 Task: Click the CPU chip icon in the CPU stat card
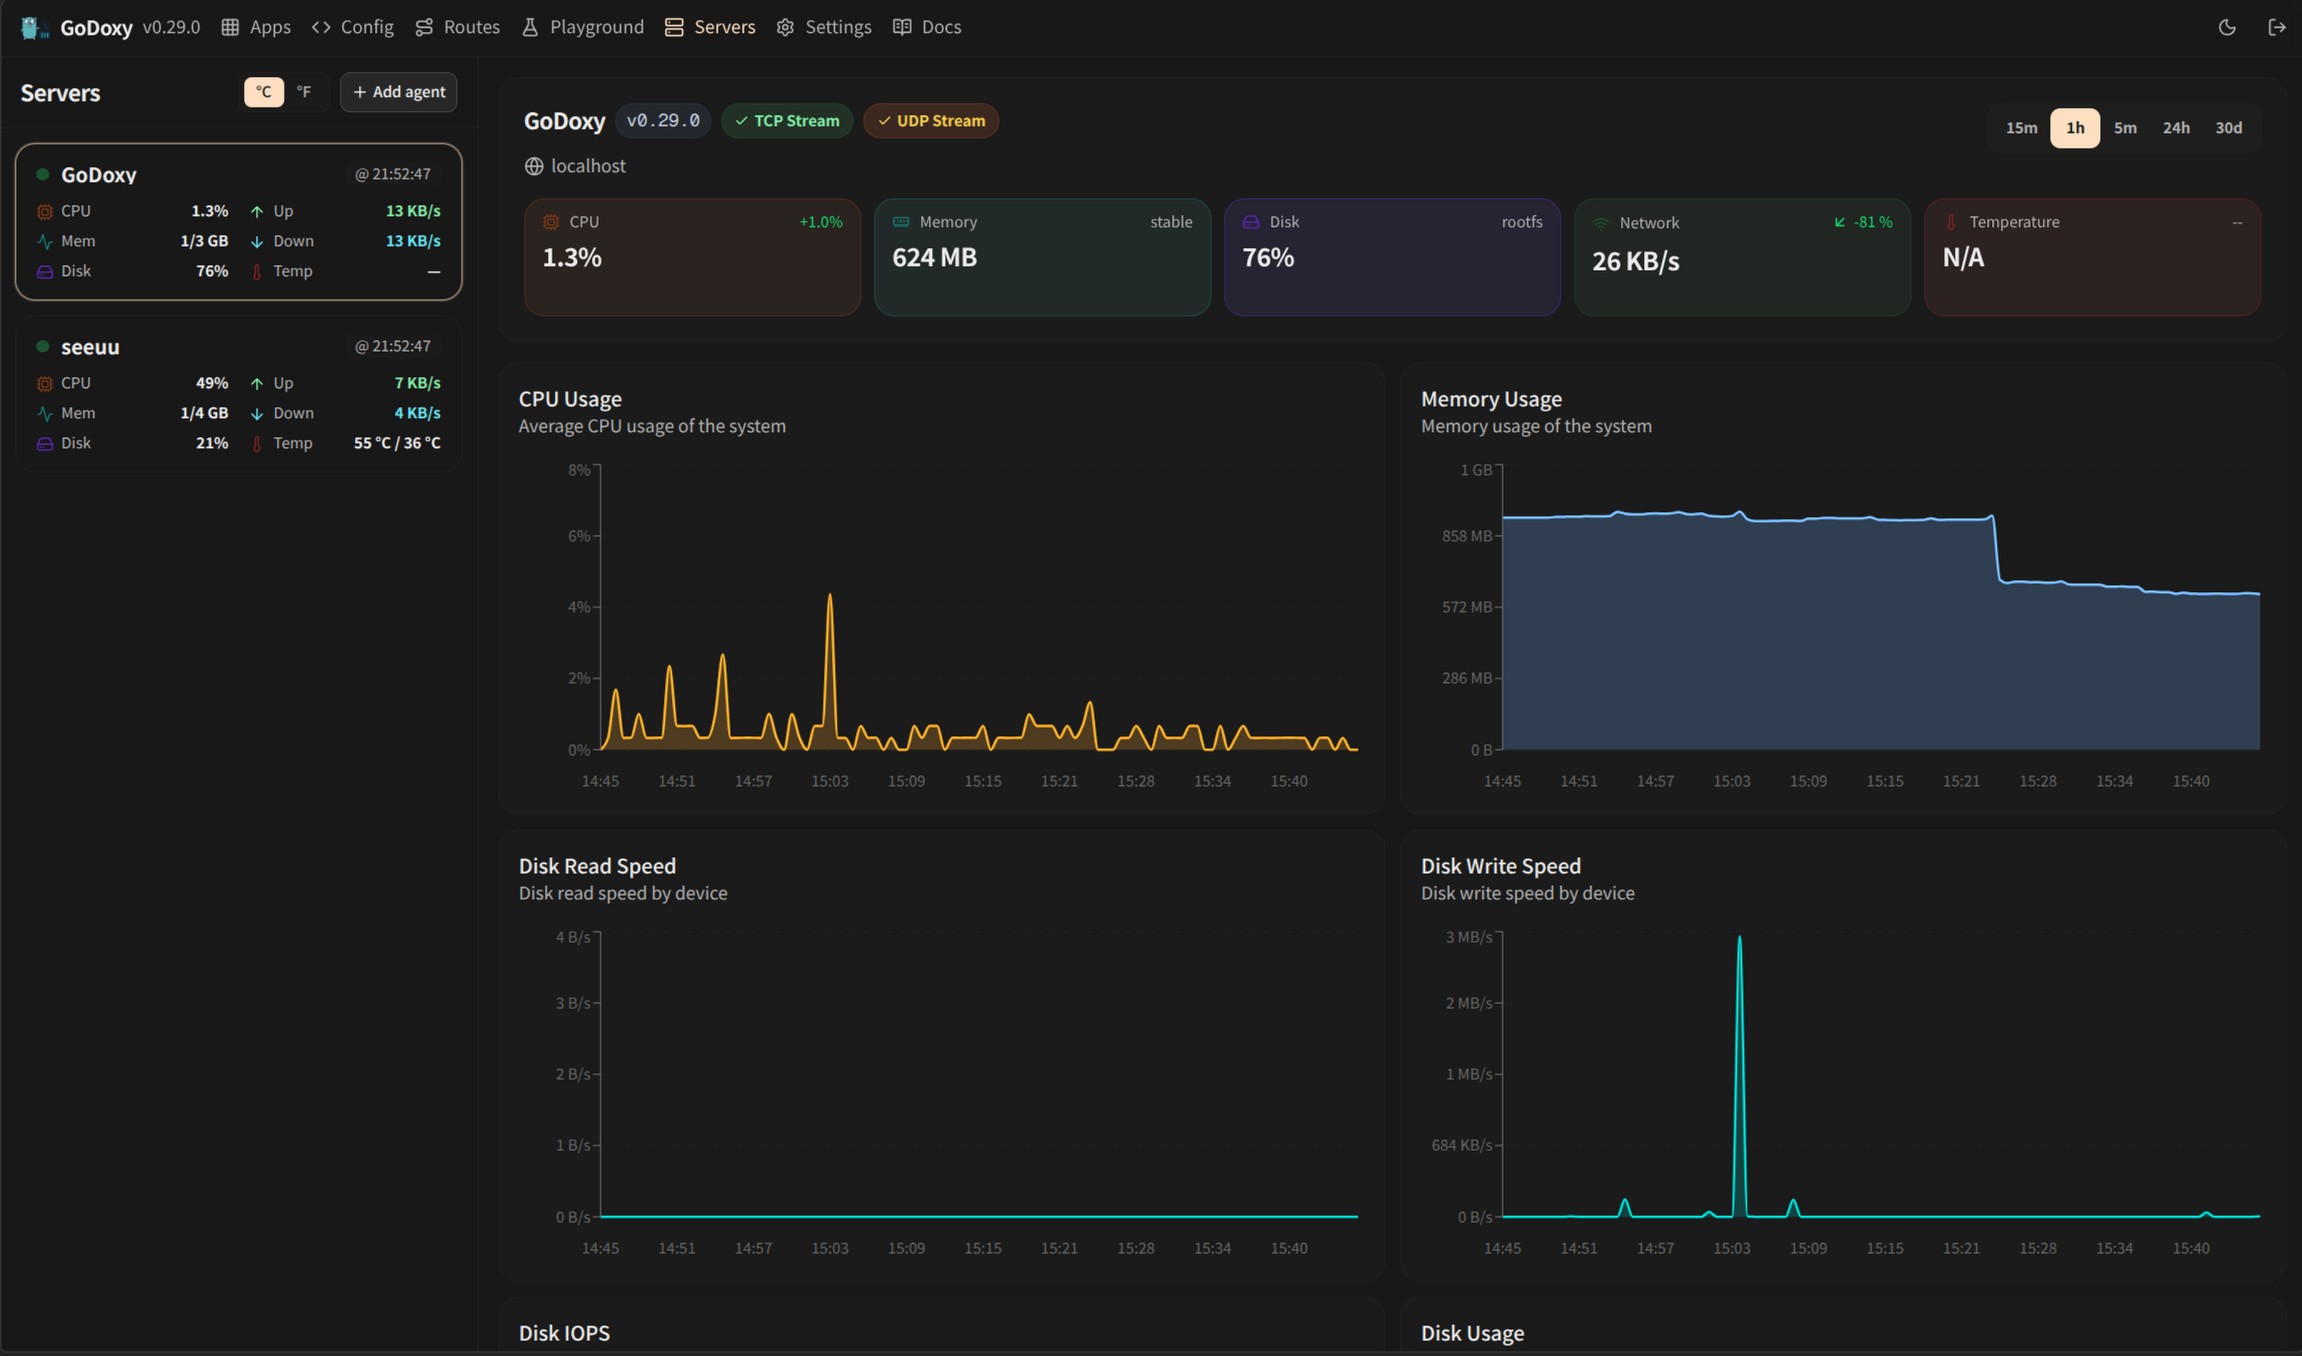click(551, 222)
